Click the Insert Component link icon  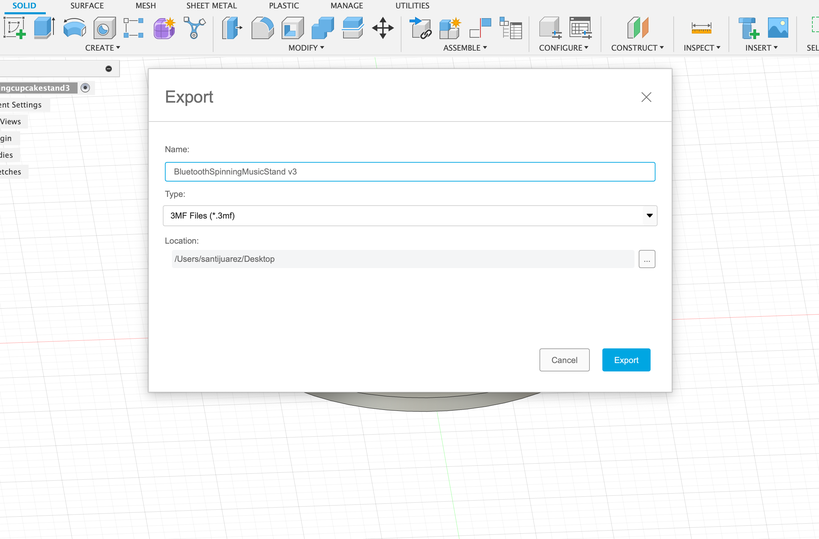[420, 28]
